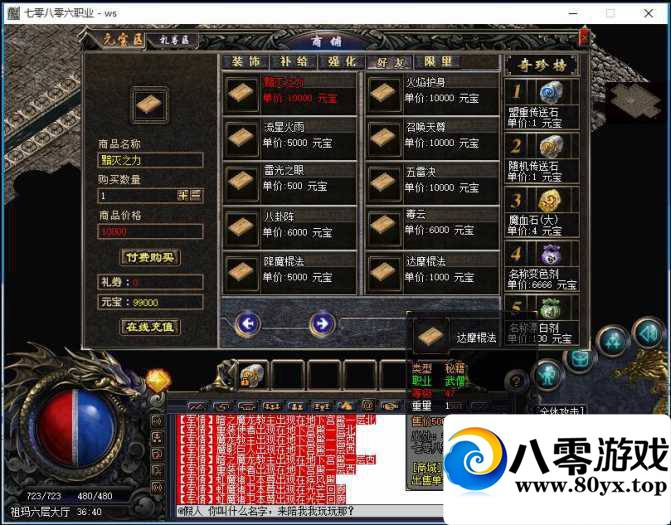
Task: Switch to the 元宝区 tab
Action: (x=122, y=40)
